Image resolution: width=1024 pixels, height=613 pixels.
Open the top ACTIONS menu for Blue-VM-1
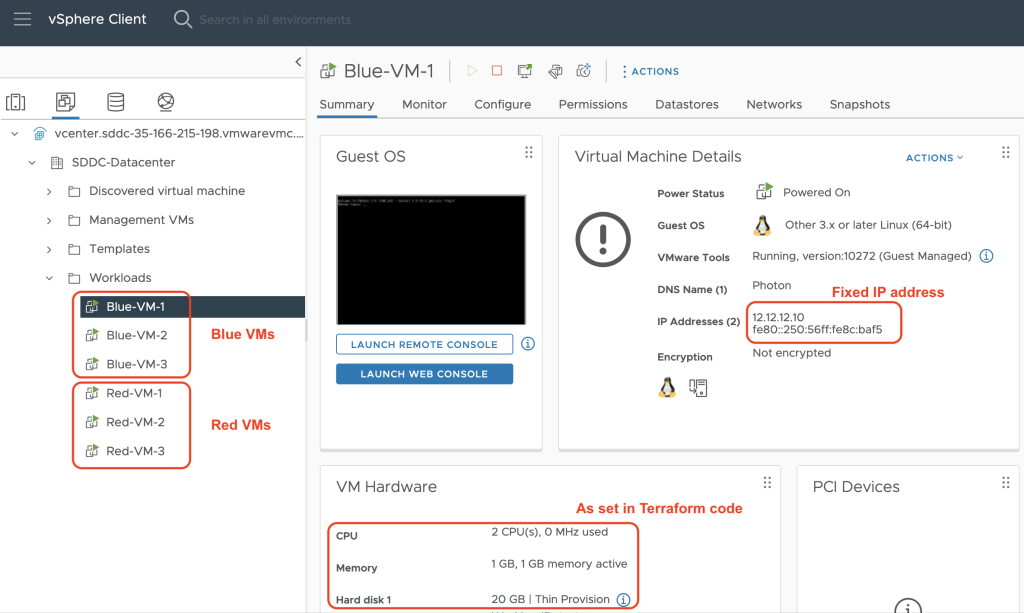(650, 72)
